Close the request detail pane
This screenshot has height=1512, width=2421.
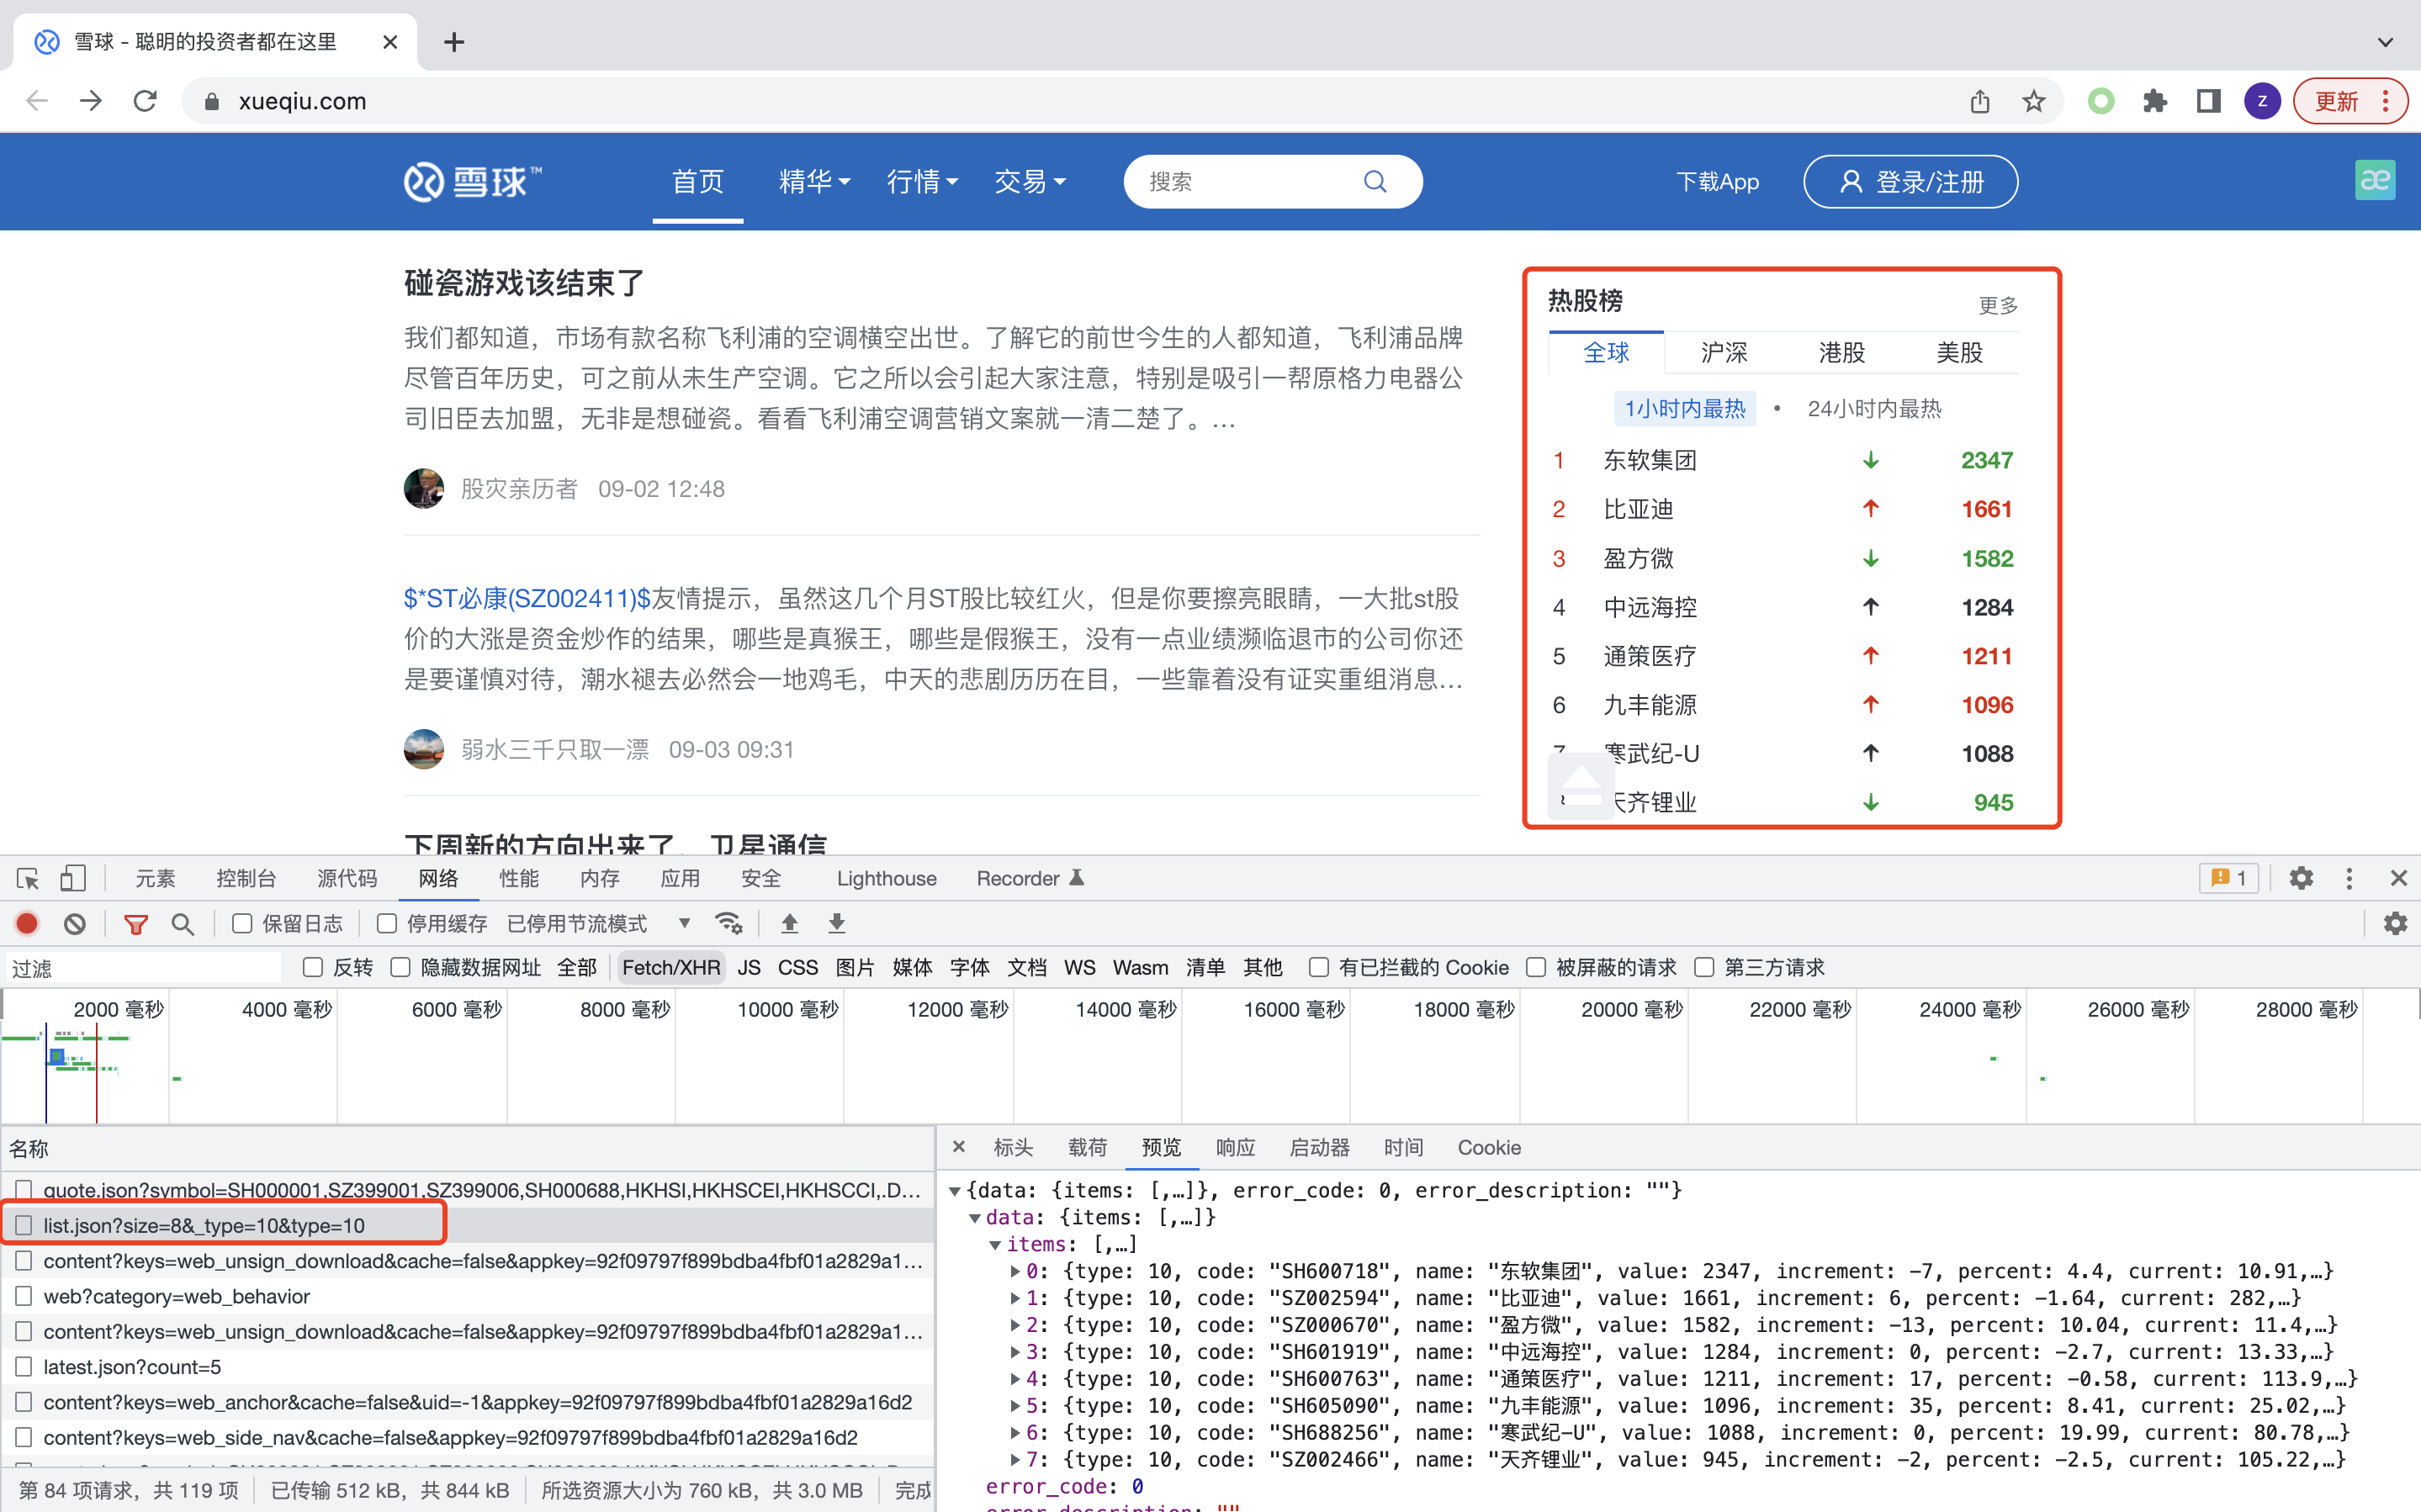(x=959, y=1146)
